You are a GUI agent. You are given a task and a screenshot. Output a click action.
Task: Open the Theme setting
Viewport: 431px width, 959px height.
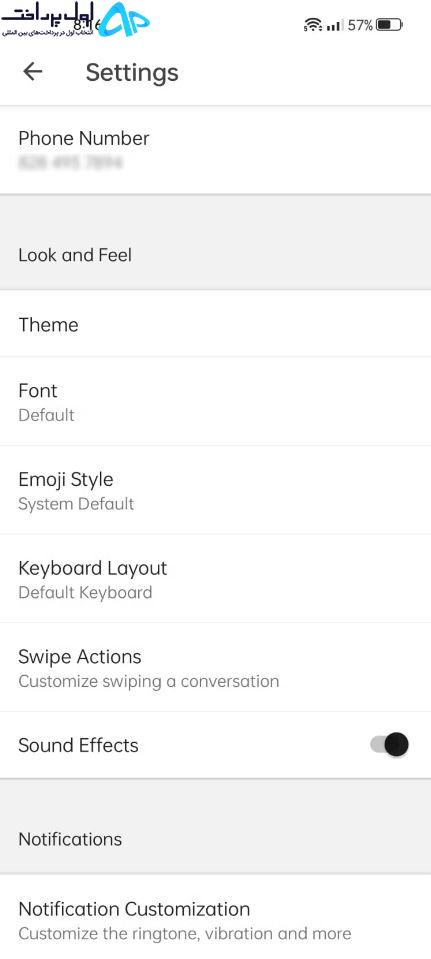coord(215,324)
